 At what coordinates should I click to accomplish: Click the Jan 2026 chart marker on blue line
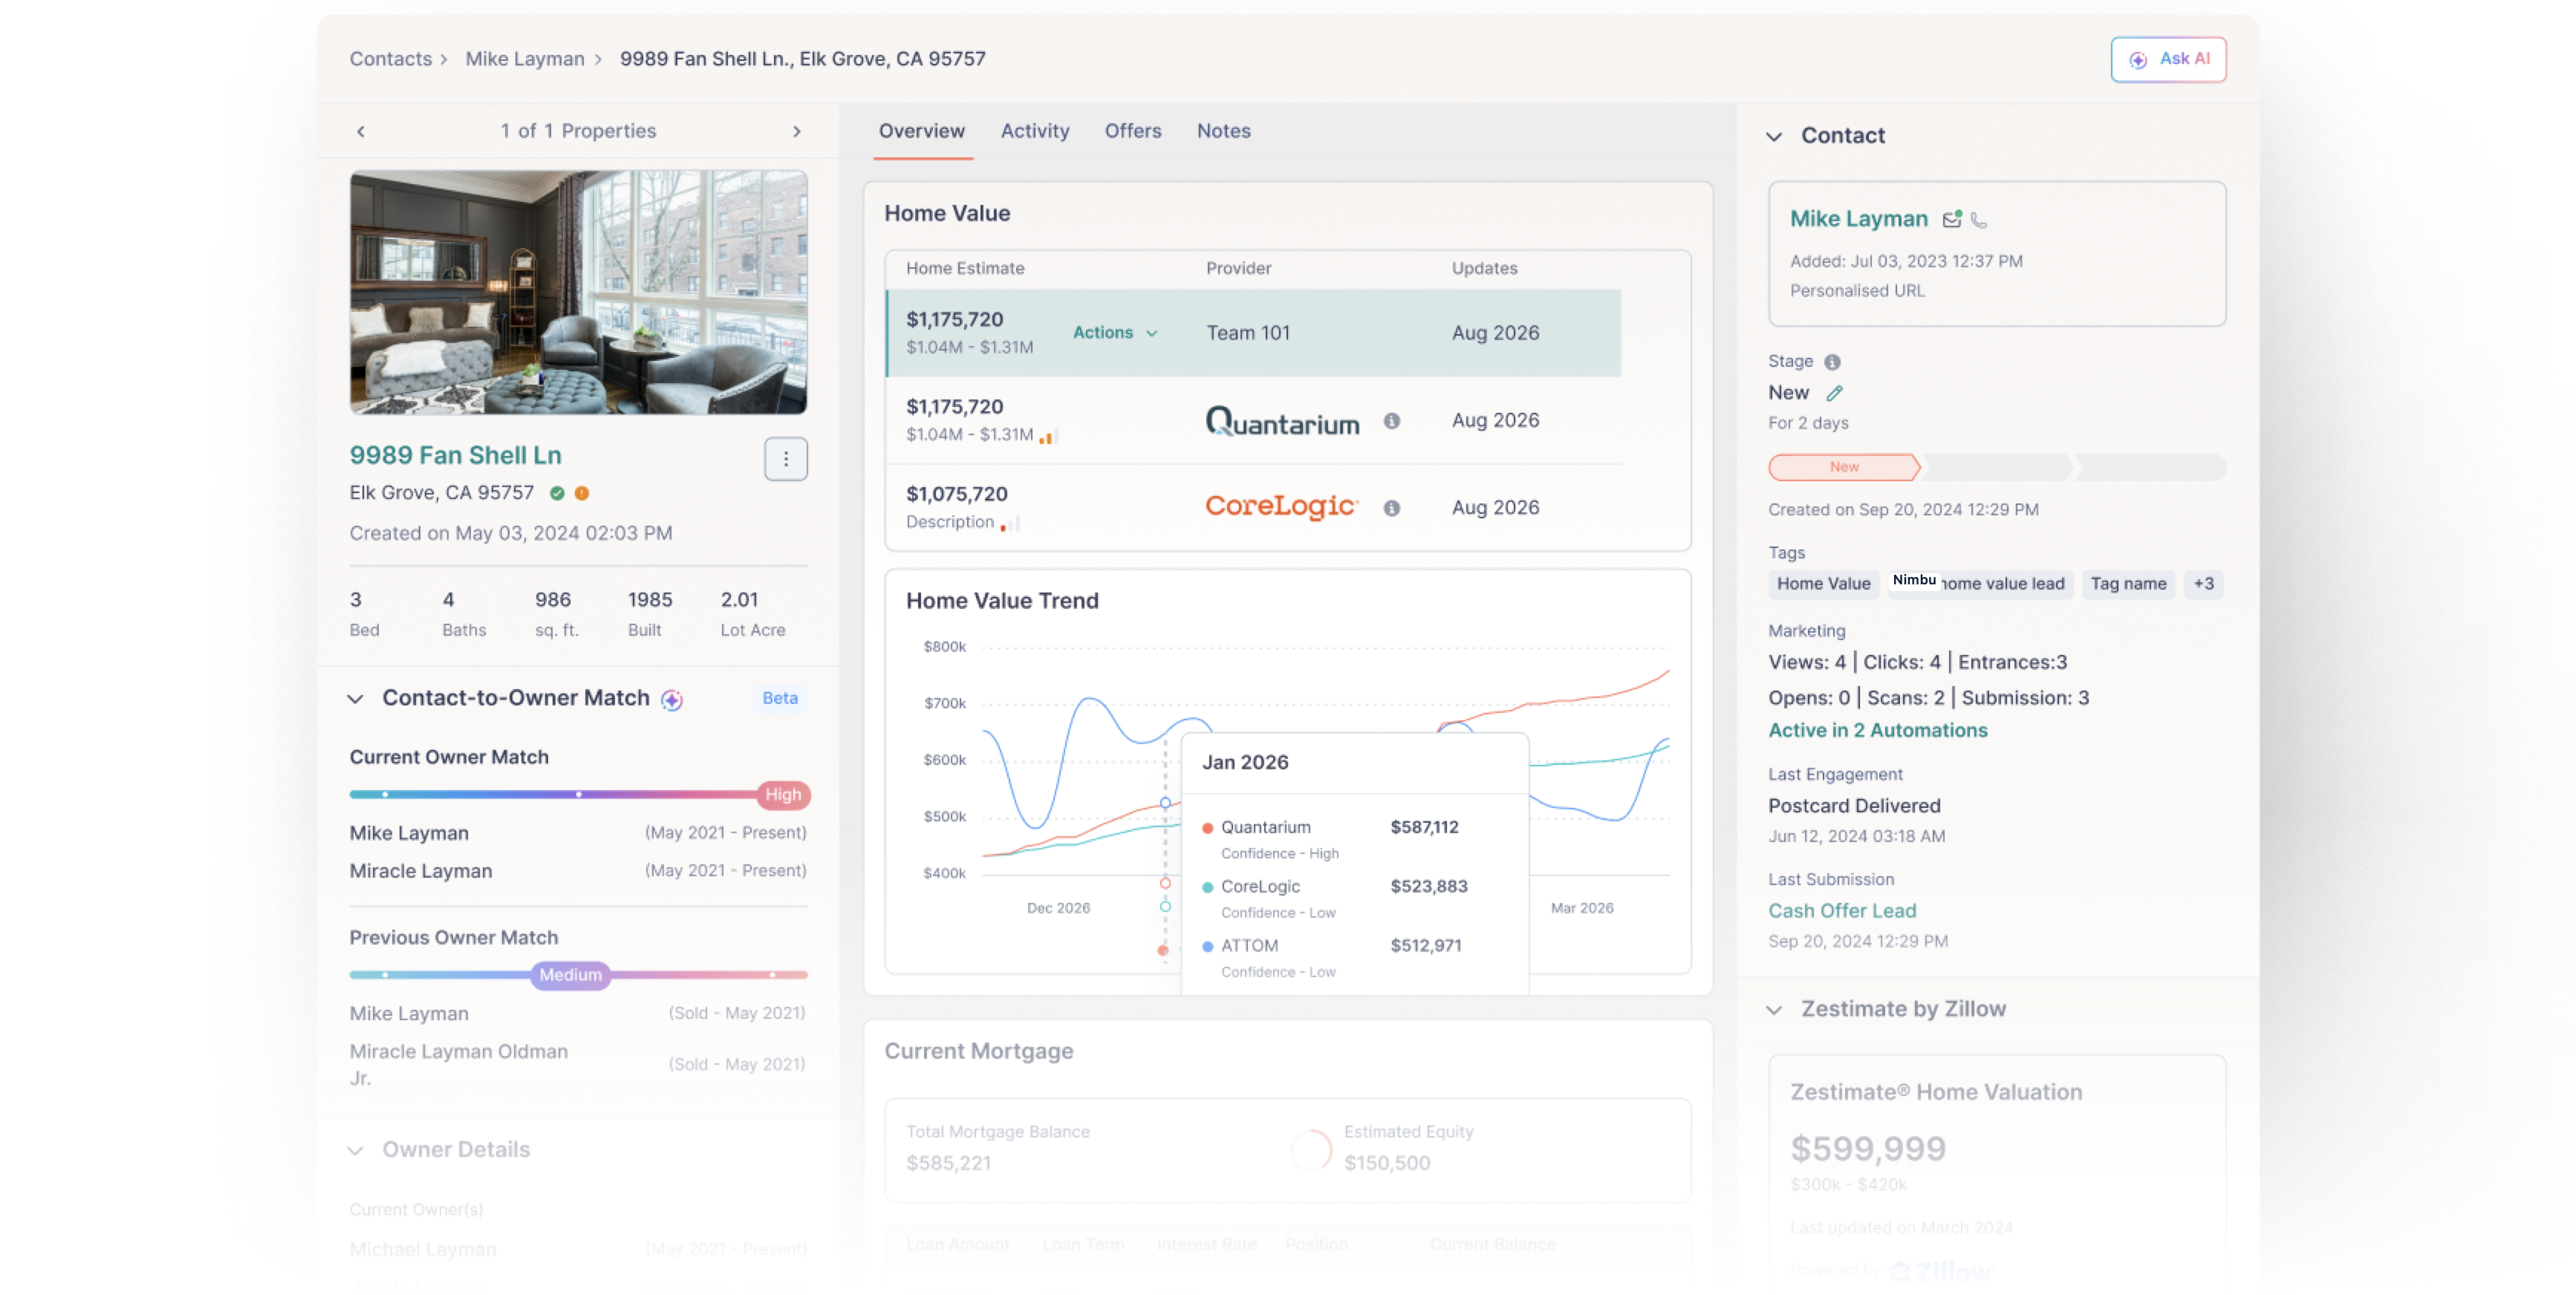click(x=1165, y=803)
